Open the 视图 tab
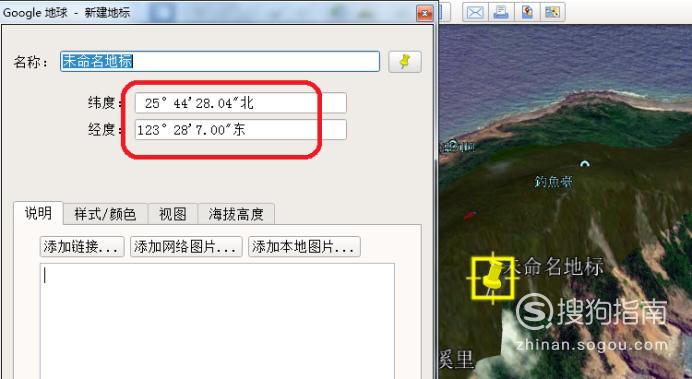The height and width of the screenshot is (379, 692). 173,214
